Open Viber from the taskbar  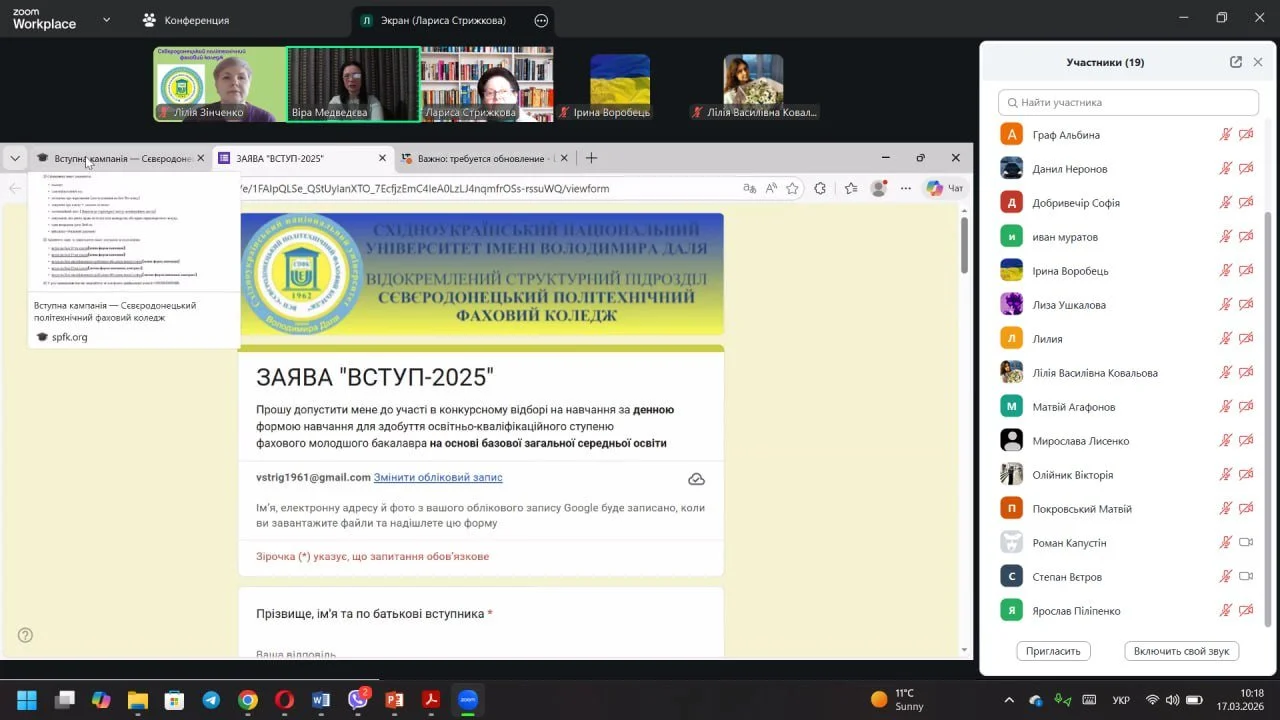358,700
